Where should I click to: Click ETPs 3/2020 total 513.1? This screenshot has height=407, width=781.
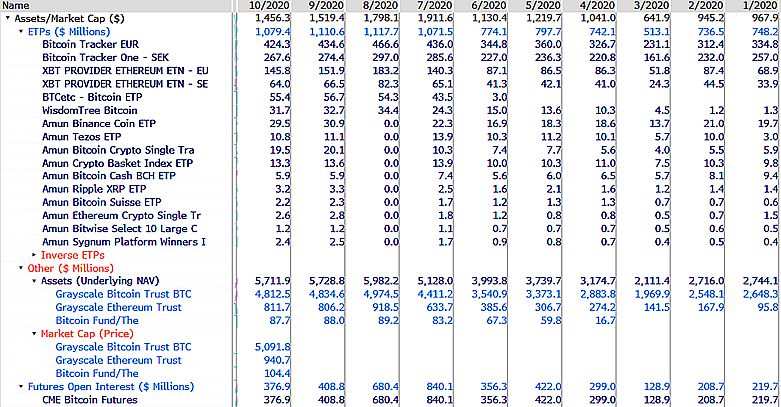point(656,31)
